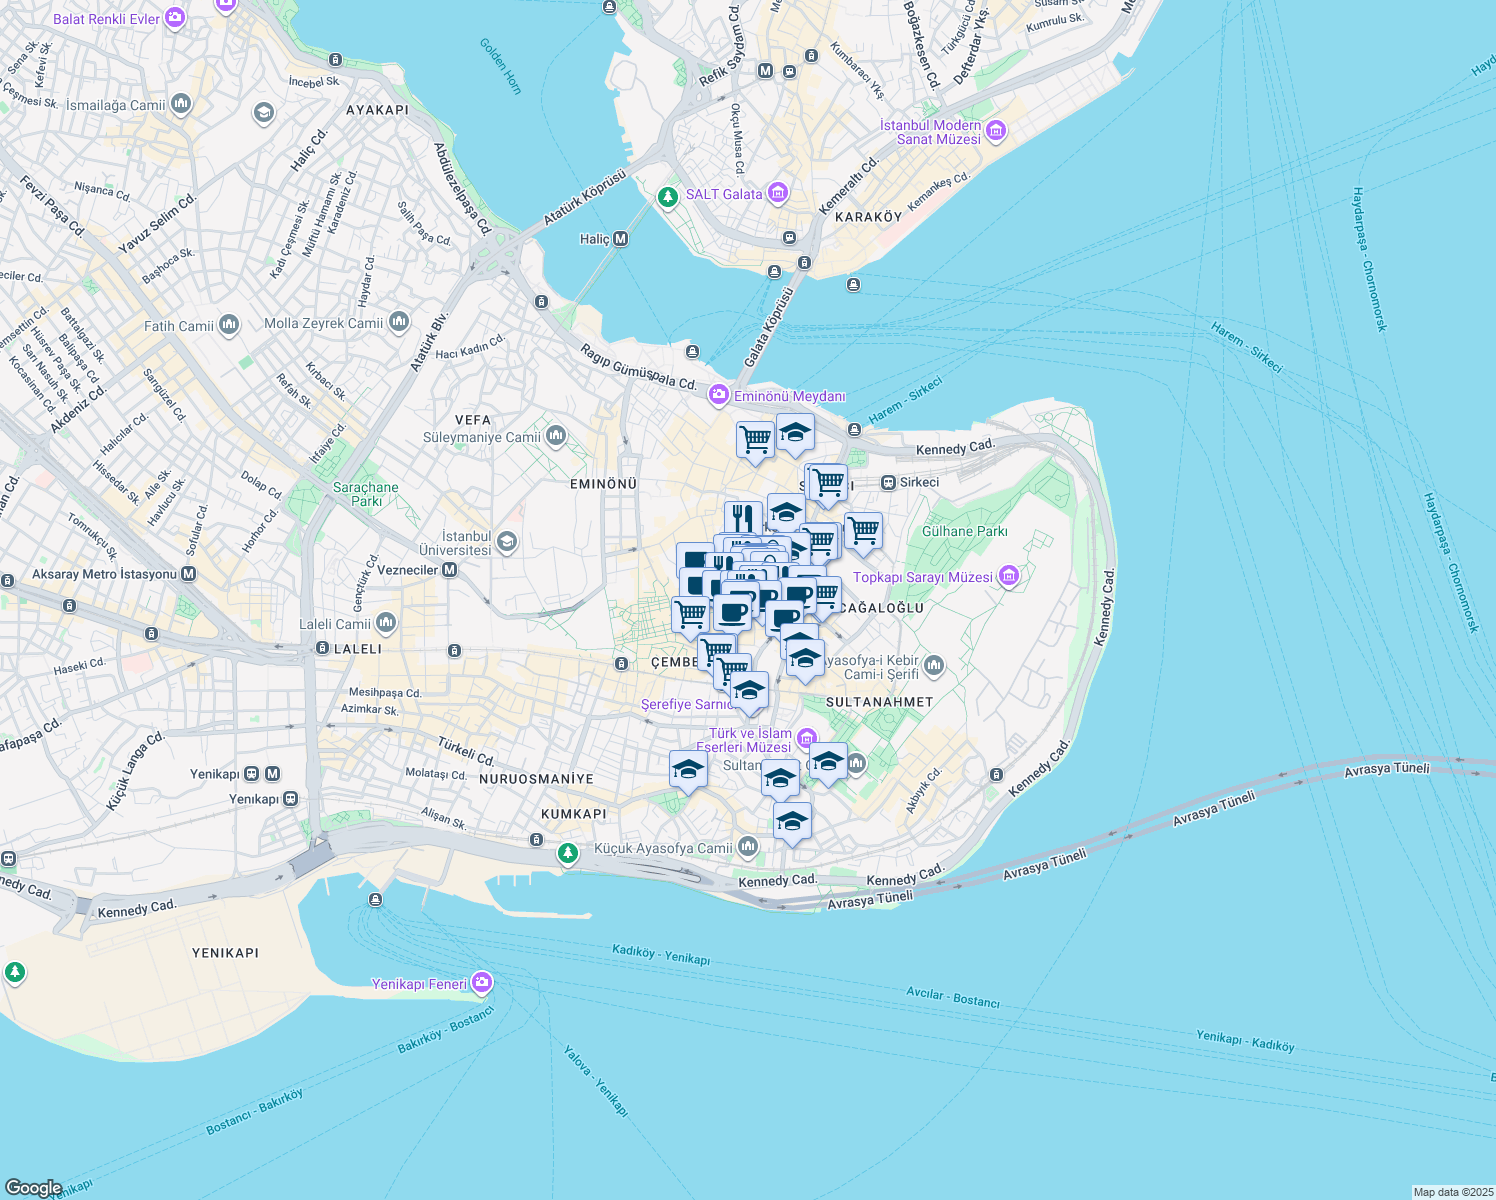Viewport: 1496px width, 1200px height.
Task: Select the Ayasofya-i Kebir Cami-i Şerifi icon
Action: tap(934, 665)
